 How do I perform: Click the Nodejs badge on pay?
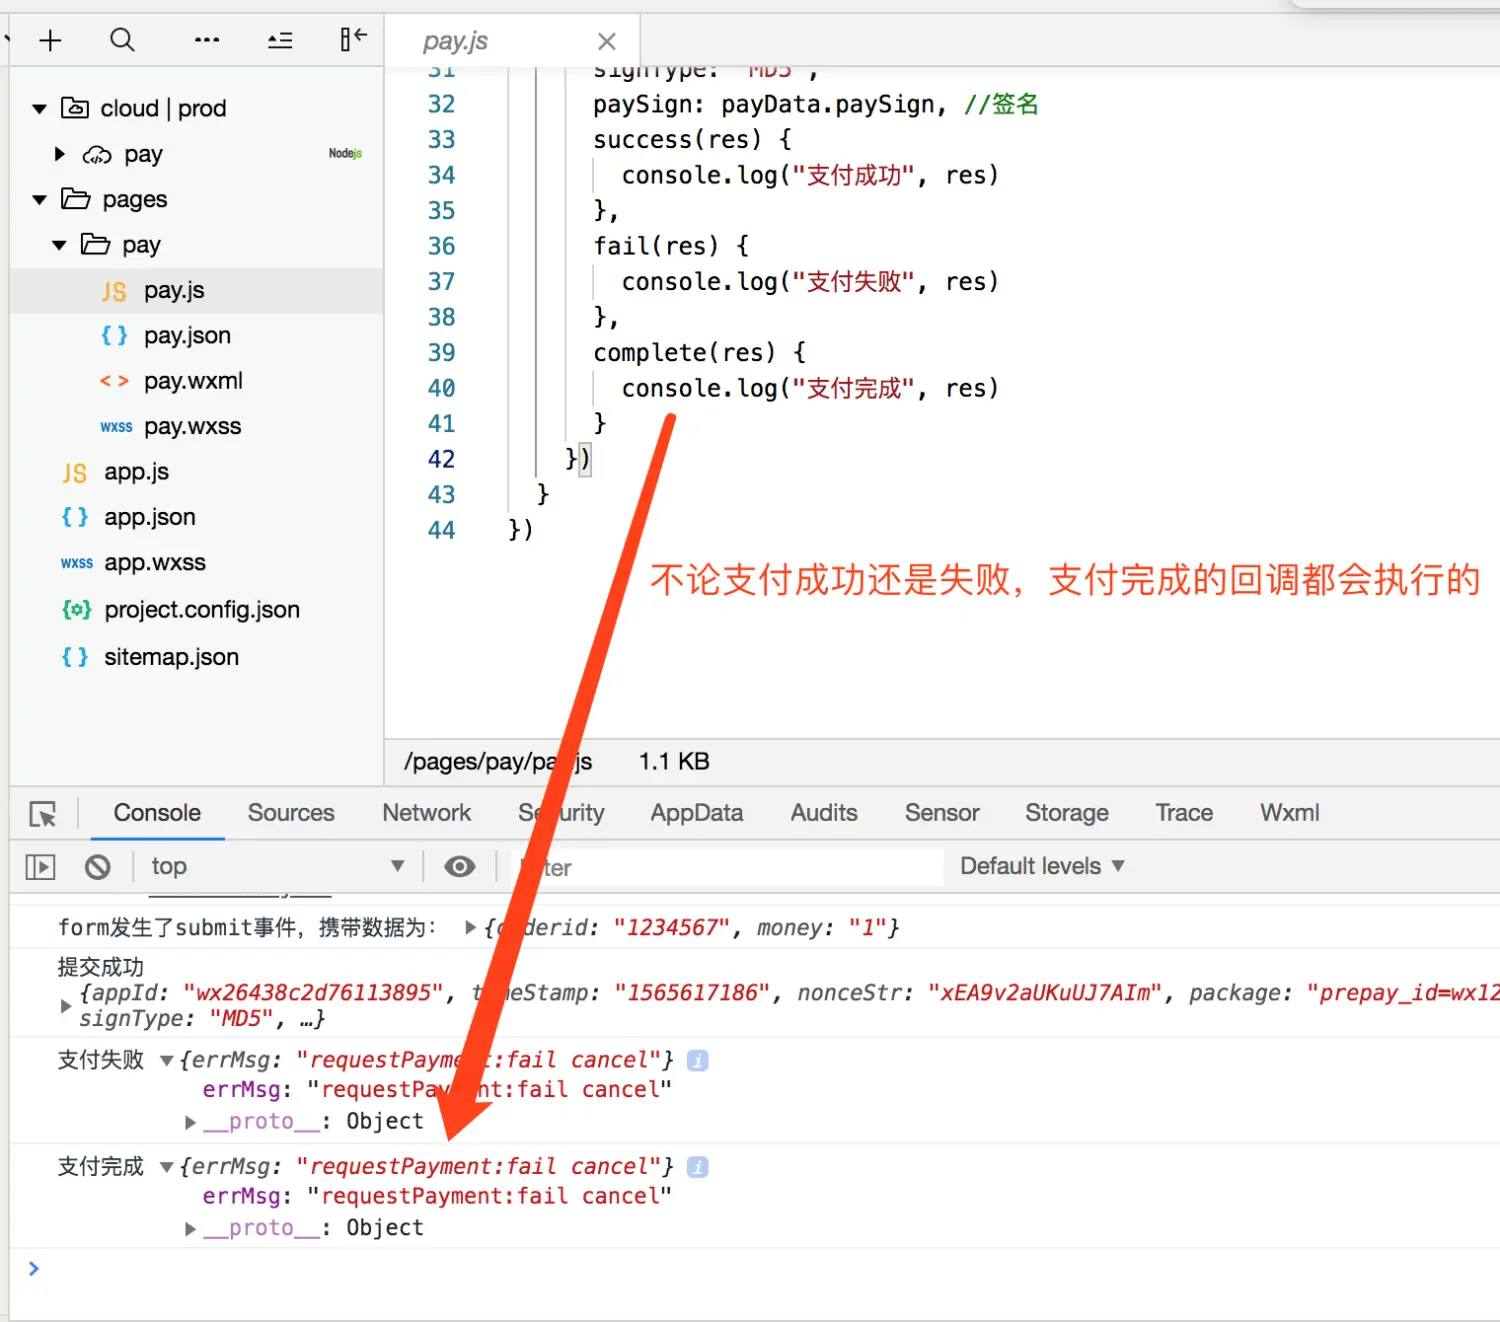click(345, 154)
